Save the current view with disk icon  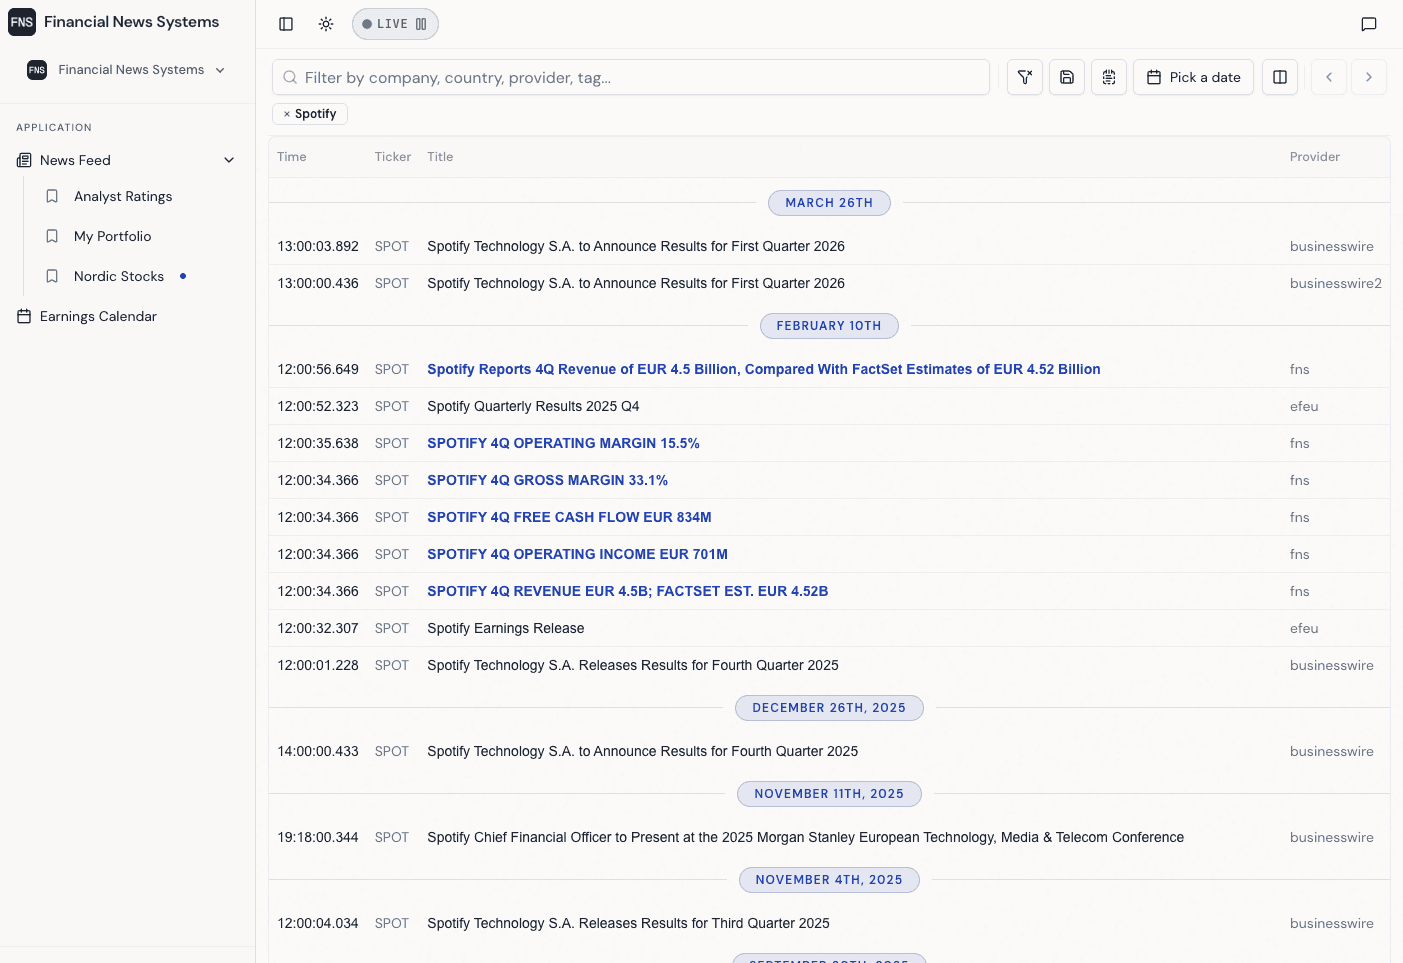tap(1066, 76)
